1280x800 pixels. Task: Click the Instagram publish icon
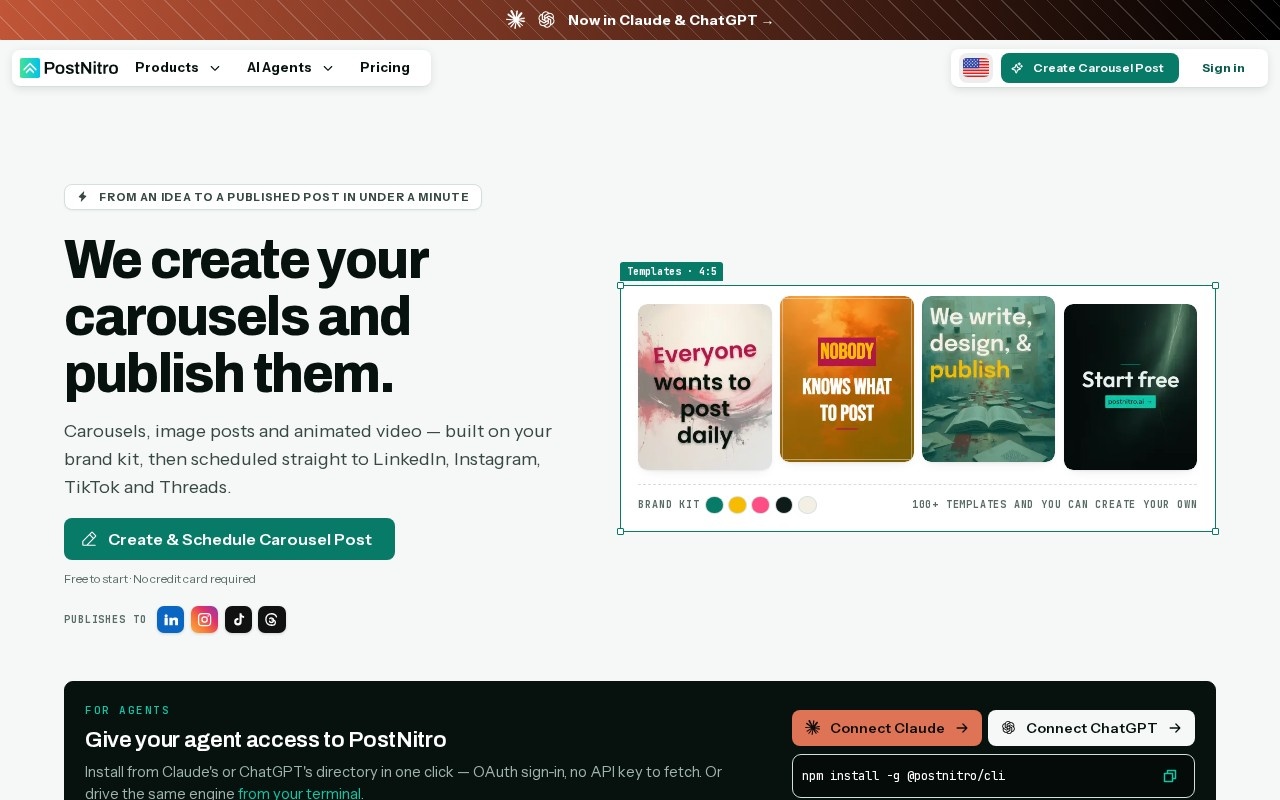coord(205,620)
